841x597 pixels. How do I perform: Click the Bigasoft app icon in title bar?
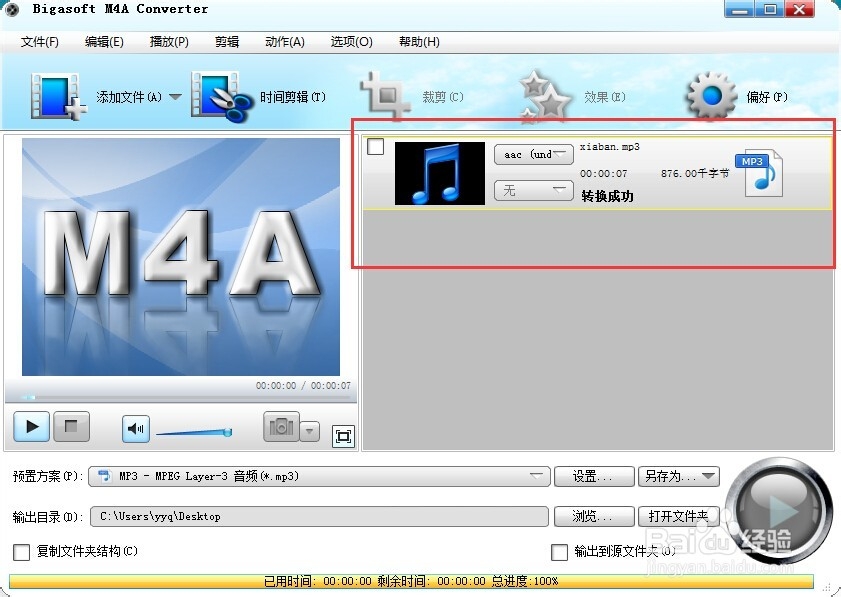coord(11,9)
